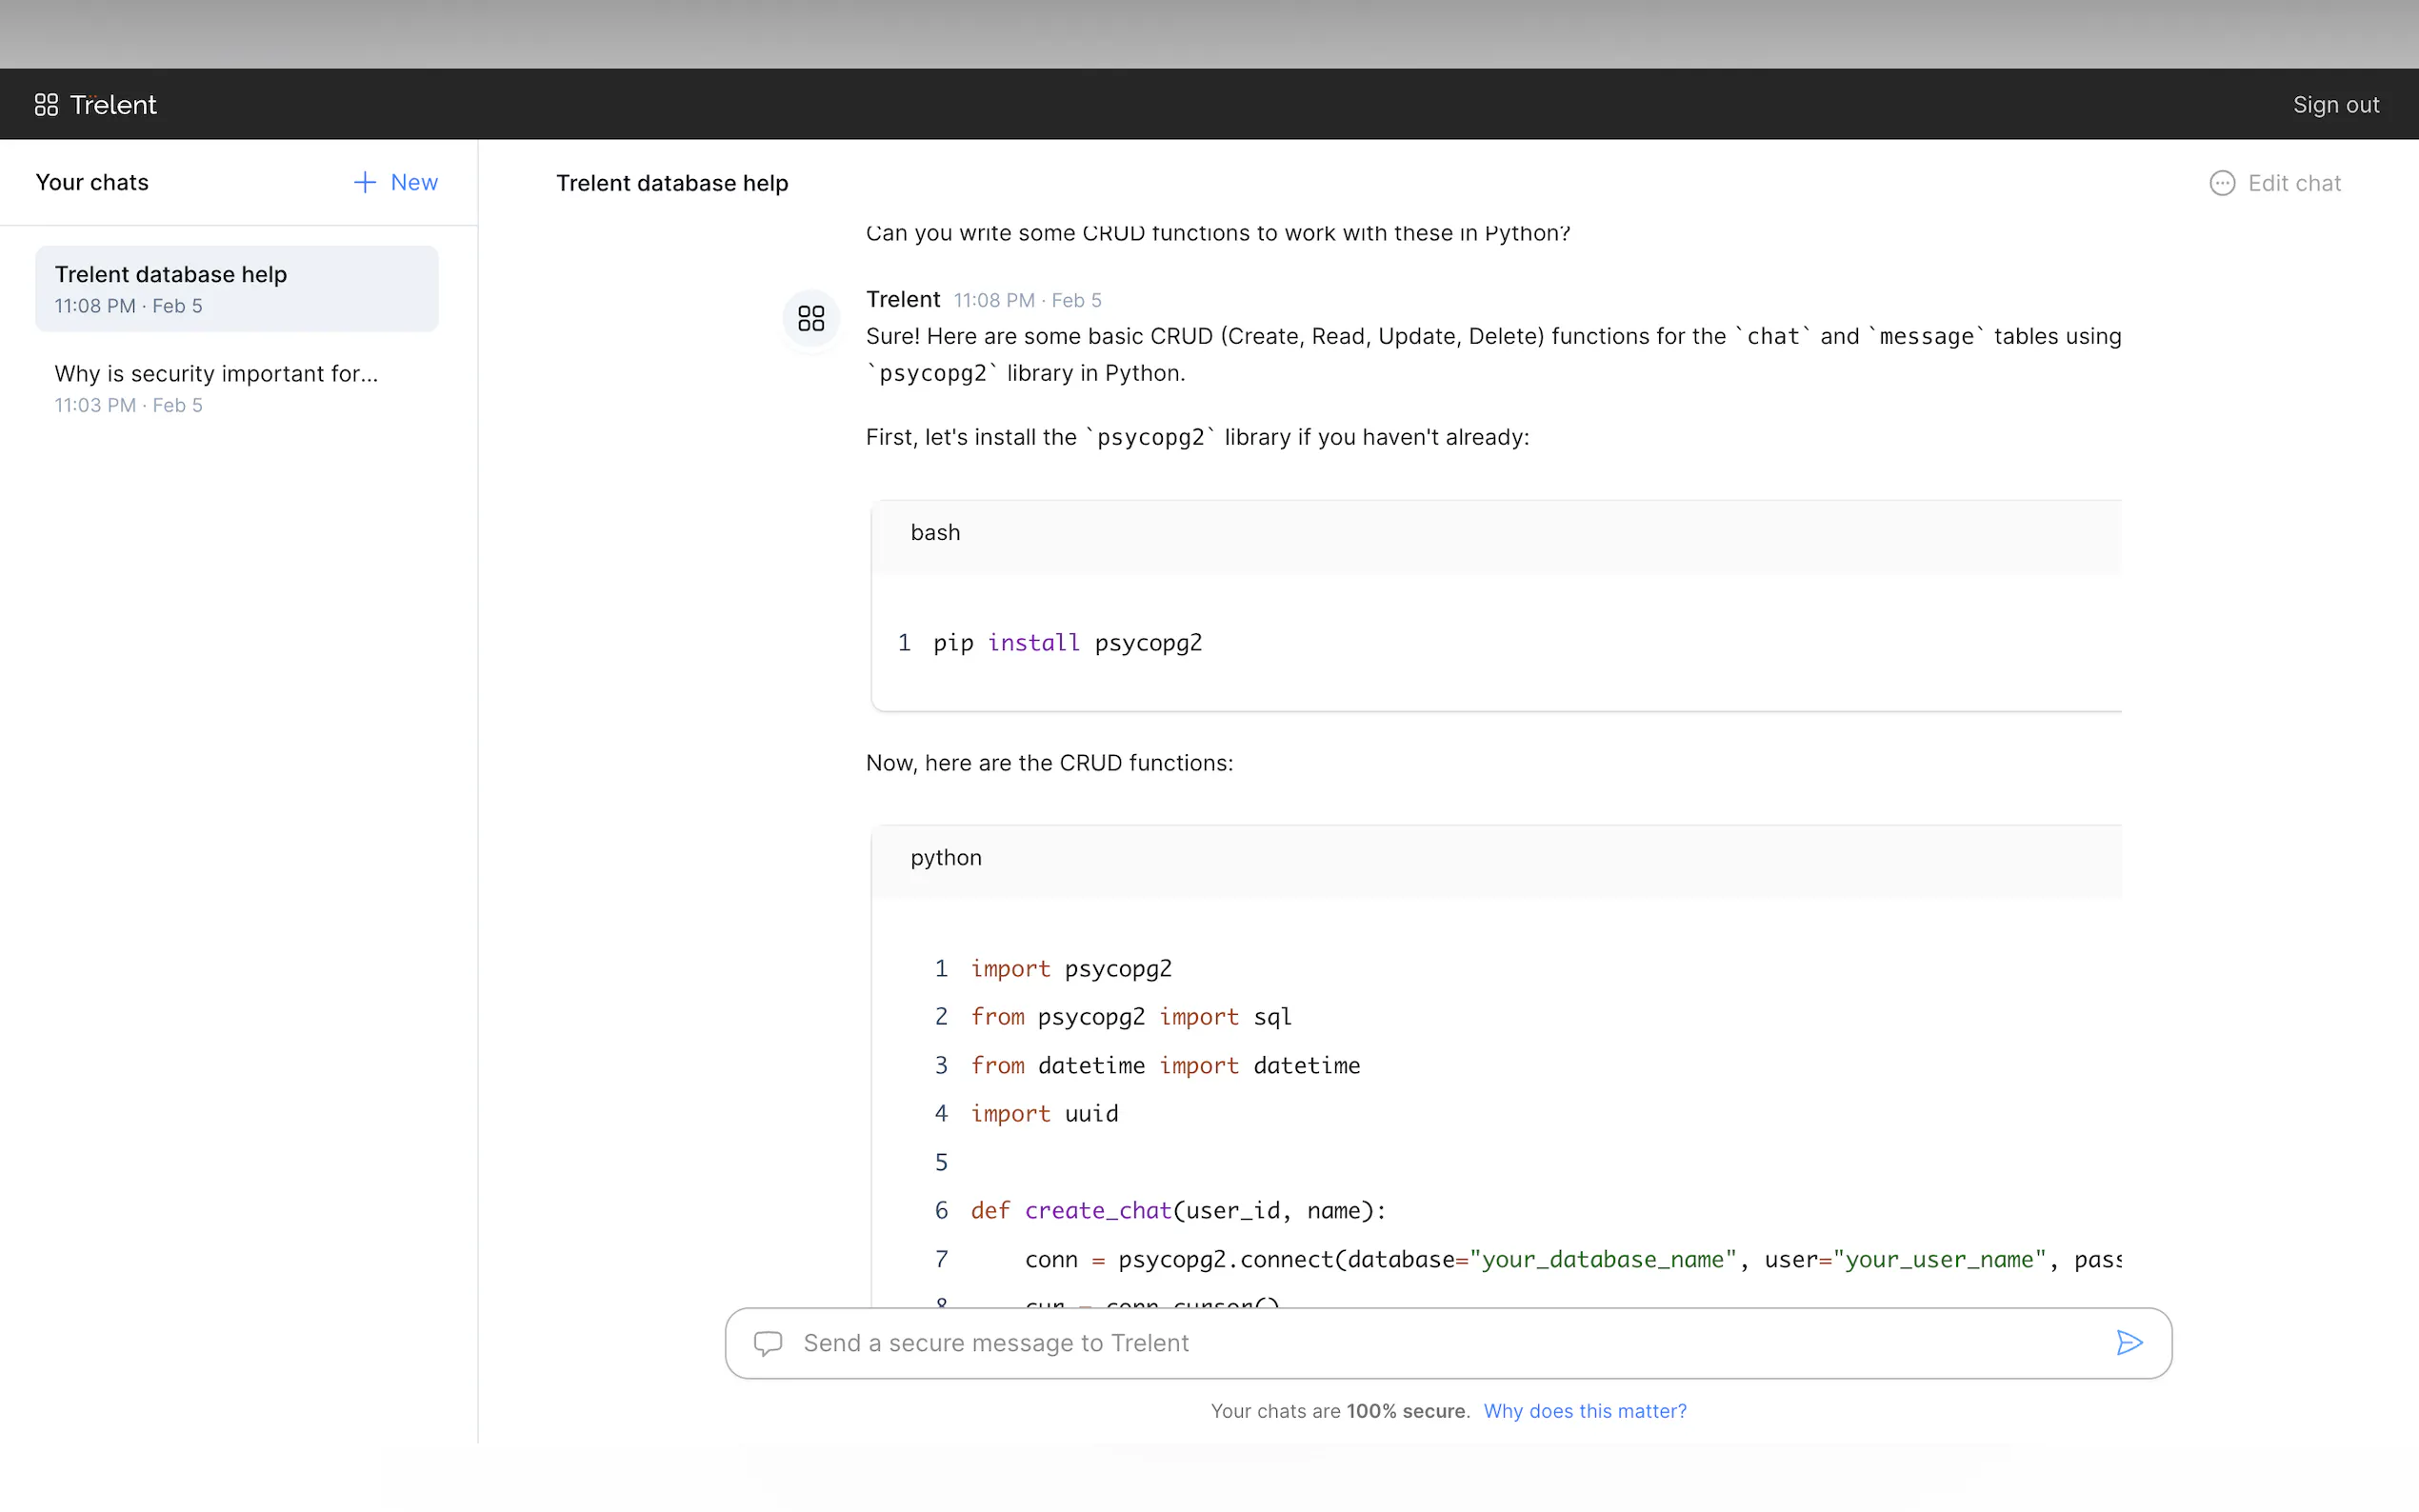
Task: Click the 'import psycopg2' code line
Action: (1071, 969)
